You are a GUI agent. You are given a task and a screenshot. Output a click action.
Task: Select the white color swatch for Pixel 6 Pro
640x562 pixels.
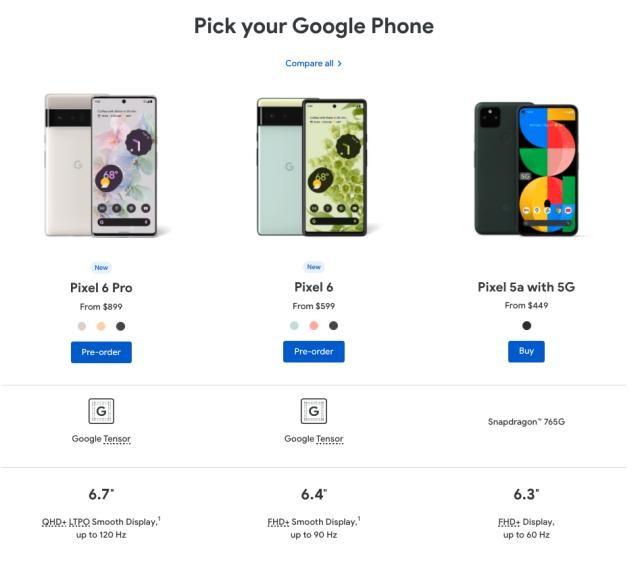(82, 326)
